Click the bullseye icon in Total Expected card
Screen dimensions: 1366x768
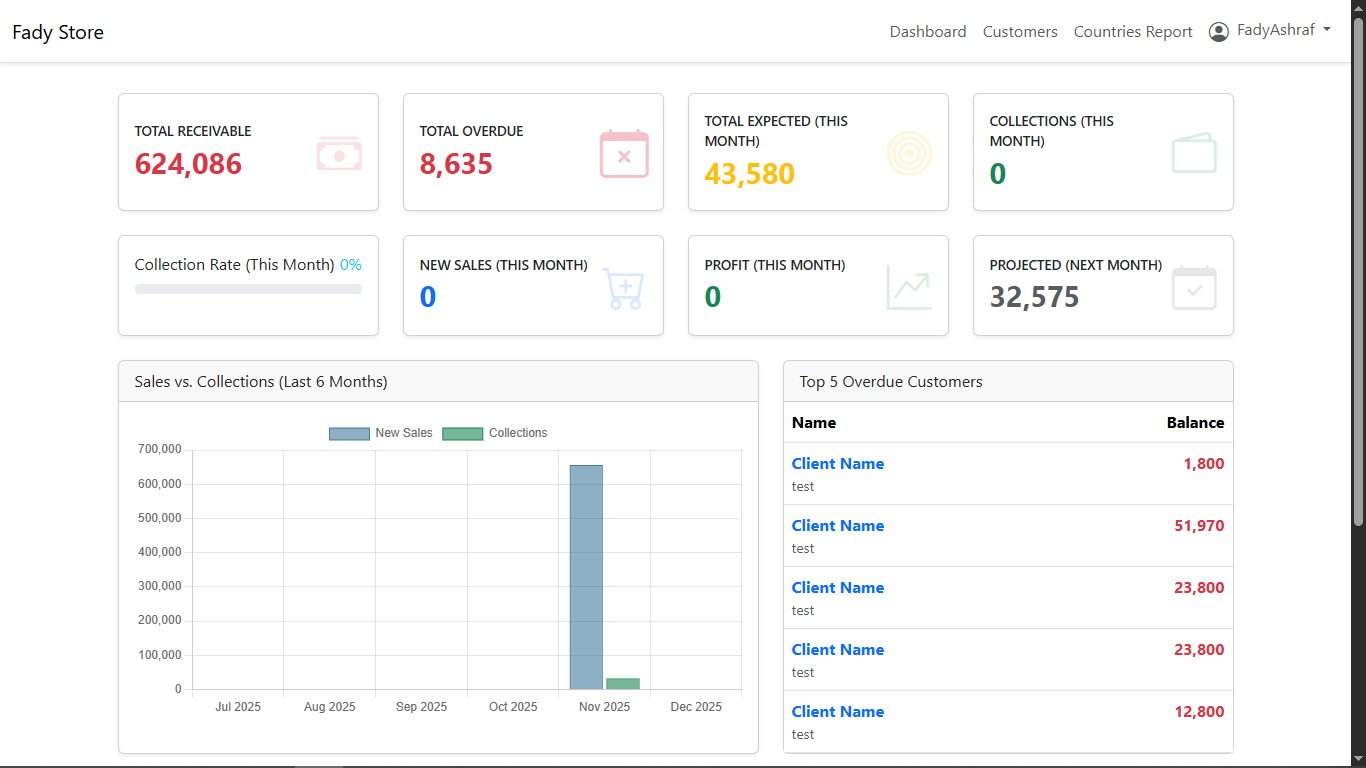coord(909,154)
